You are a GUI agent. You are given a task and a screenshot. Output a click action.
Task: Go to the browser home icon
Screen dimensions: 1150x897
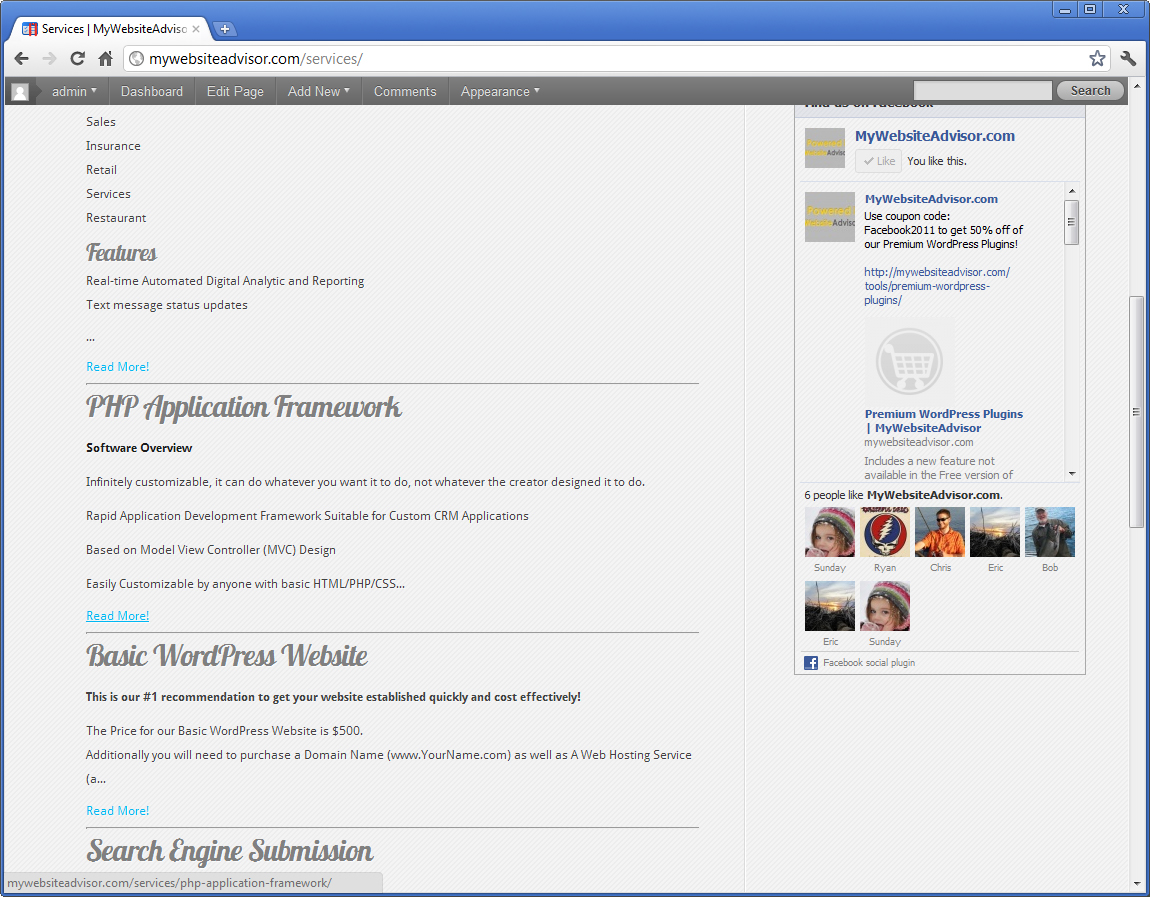[x=106, y=59]
